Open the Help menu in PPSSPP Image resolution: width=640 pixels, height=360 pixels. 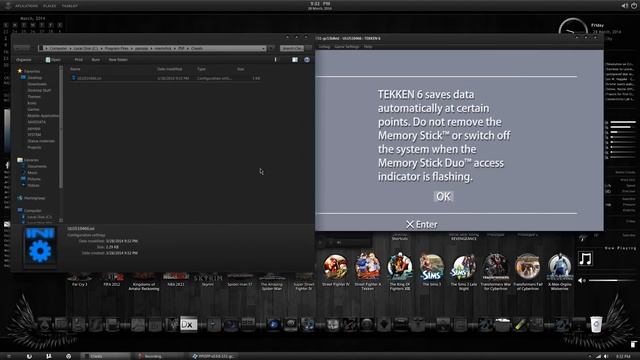click(368, 47)
